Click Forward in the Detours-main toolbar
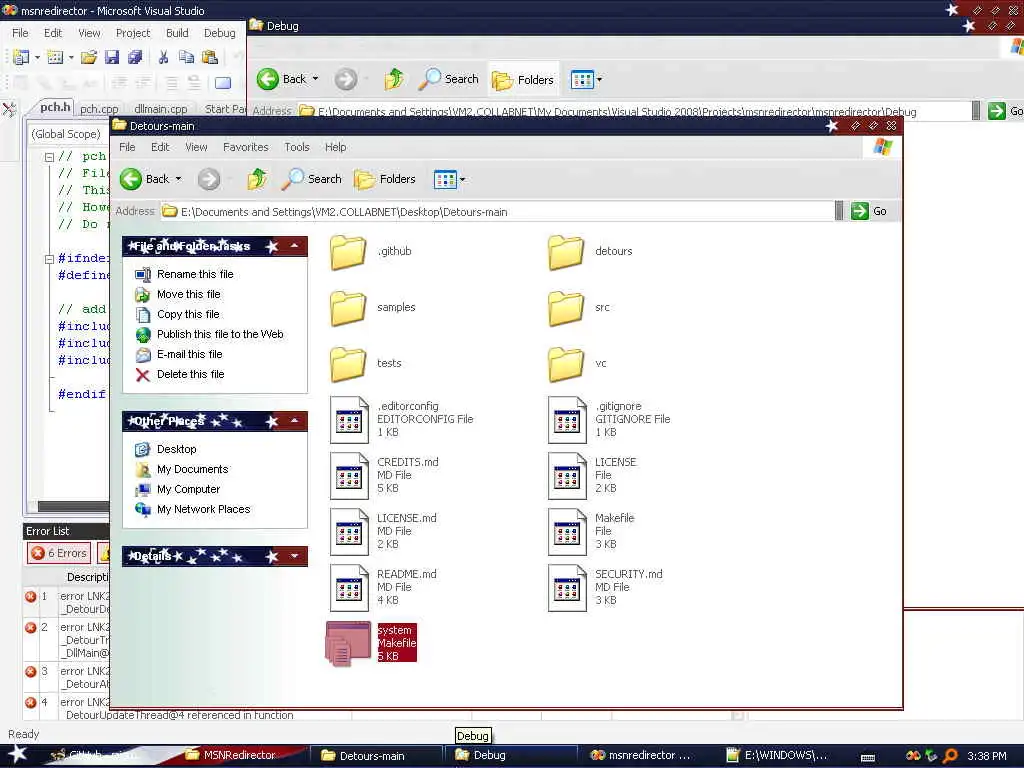The image size is (1024, 768). click(209, 179)
